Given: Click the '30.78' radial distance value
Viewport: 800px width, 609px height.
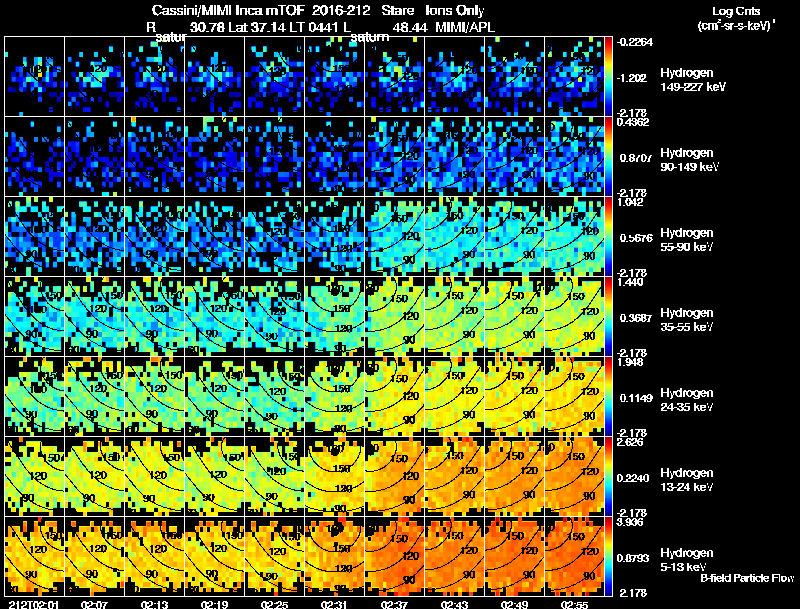Looking at the screenshot, I should 207,27.
